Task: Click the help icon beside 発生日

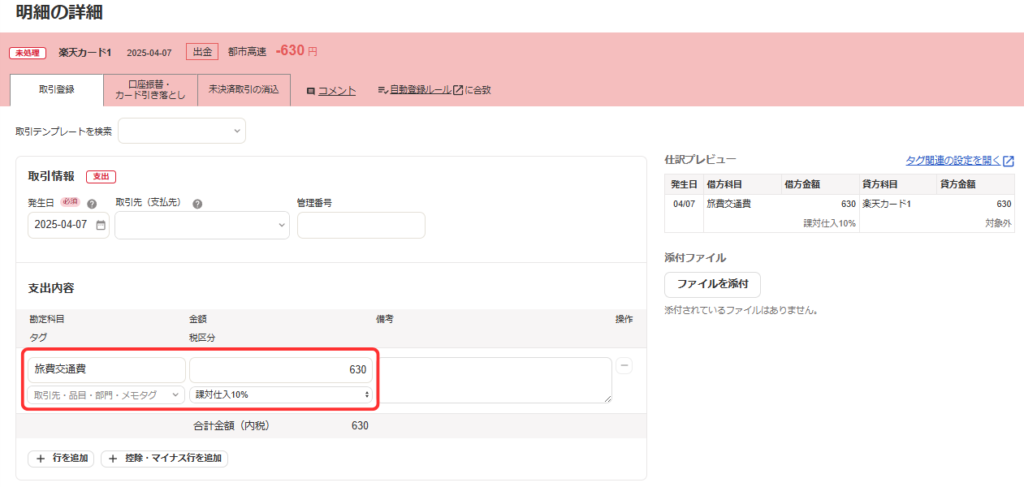Action: pos(92,203)
